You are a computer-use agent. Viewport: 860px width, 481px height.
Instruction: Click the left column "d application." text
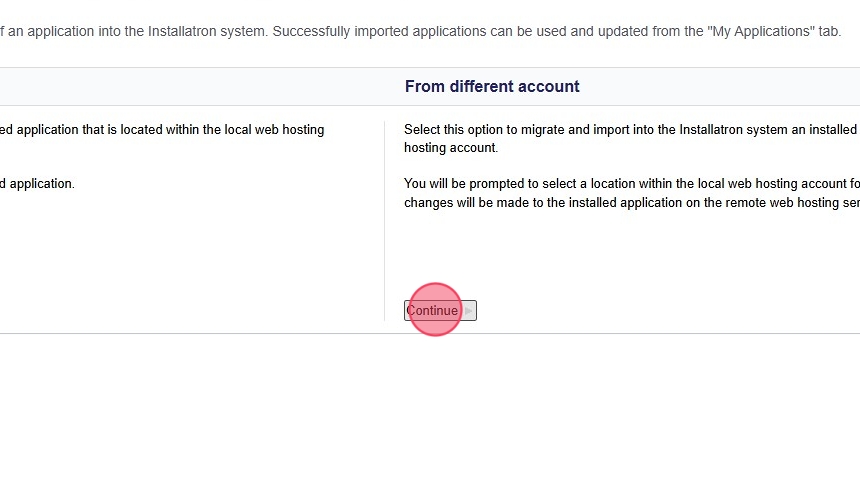point(38,184)
